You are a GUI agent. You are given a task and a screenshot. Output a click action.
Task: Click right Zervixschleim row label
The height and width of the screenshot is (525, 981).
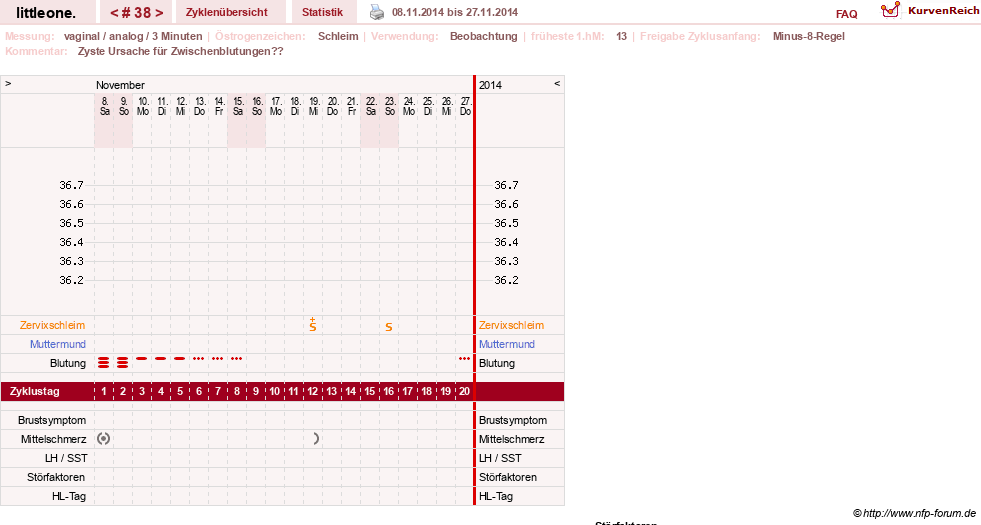pyautogui.click(x=511, y=325)
